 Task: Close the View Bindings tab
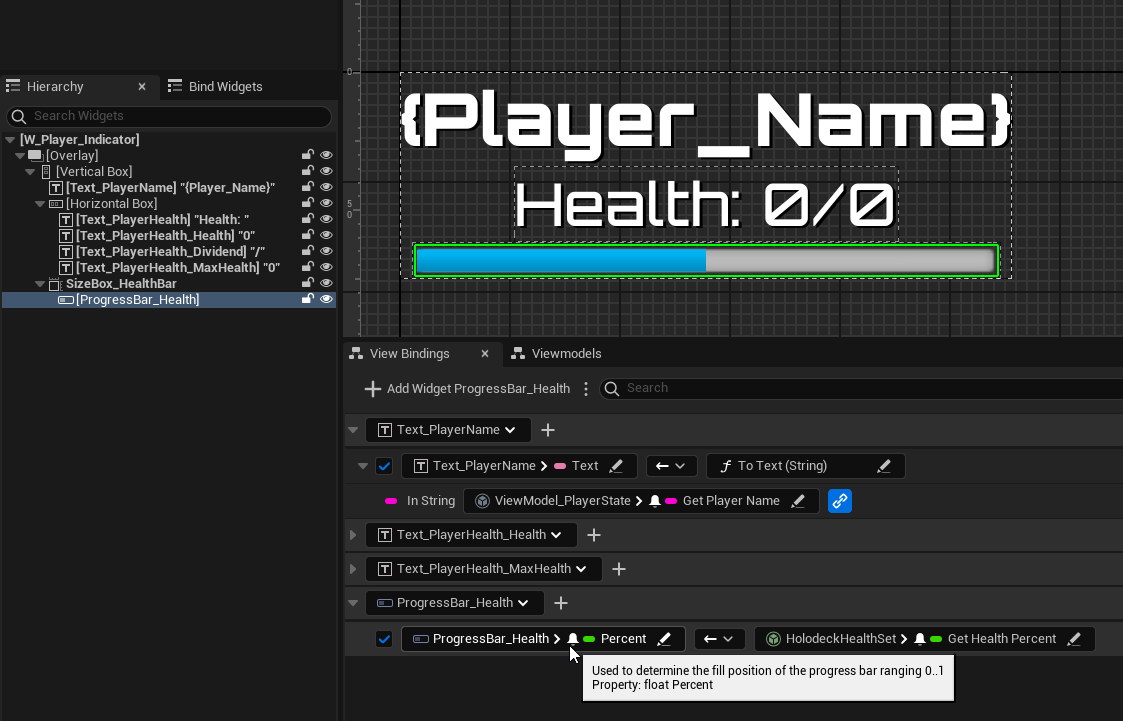click(485, 354)
